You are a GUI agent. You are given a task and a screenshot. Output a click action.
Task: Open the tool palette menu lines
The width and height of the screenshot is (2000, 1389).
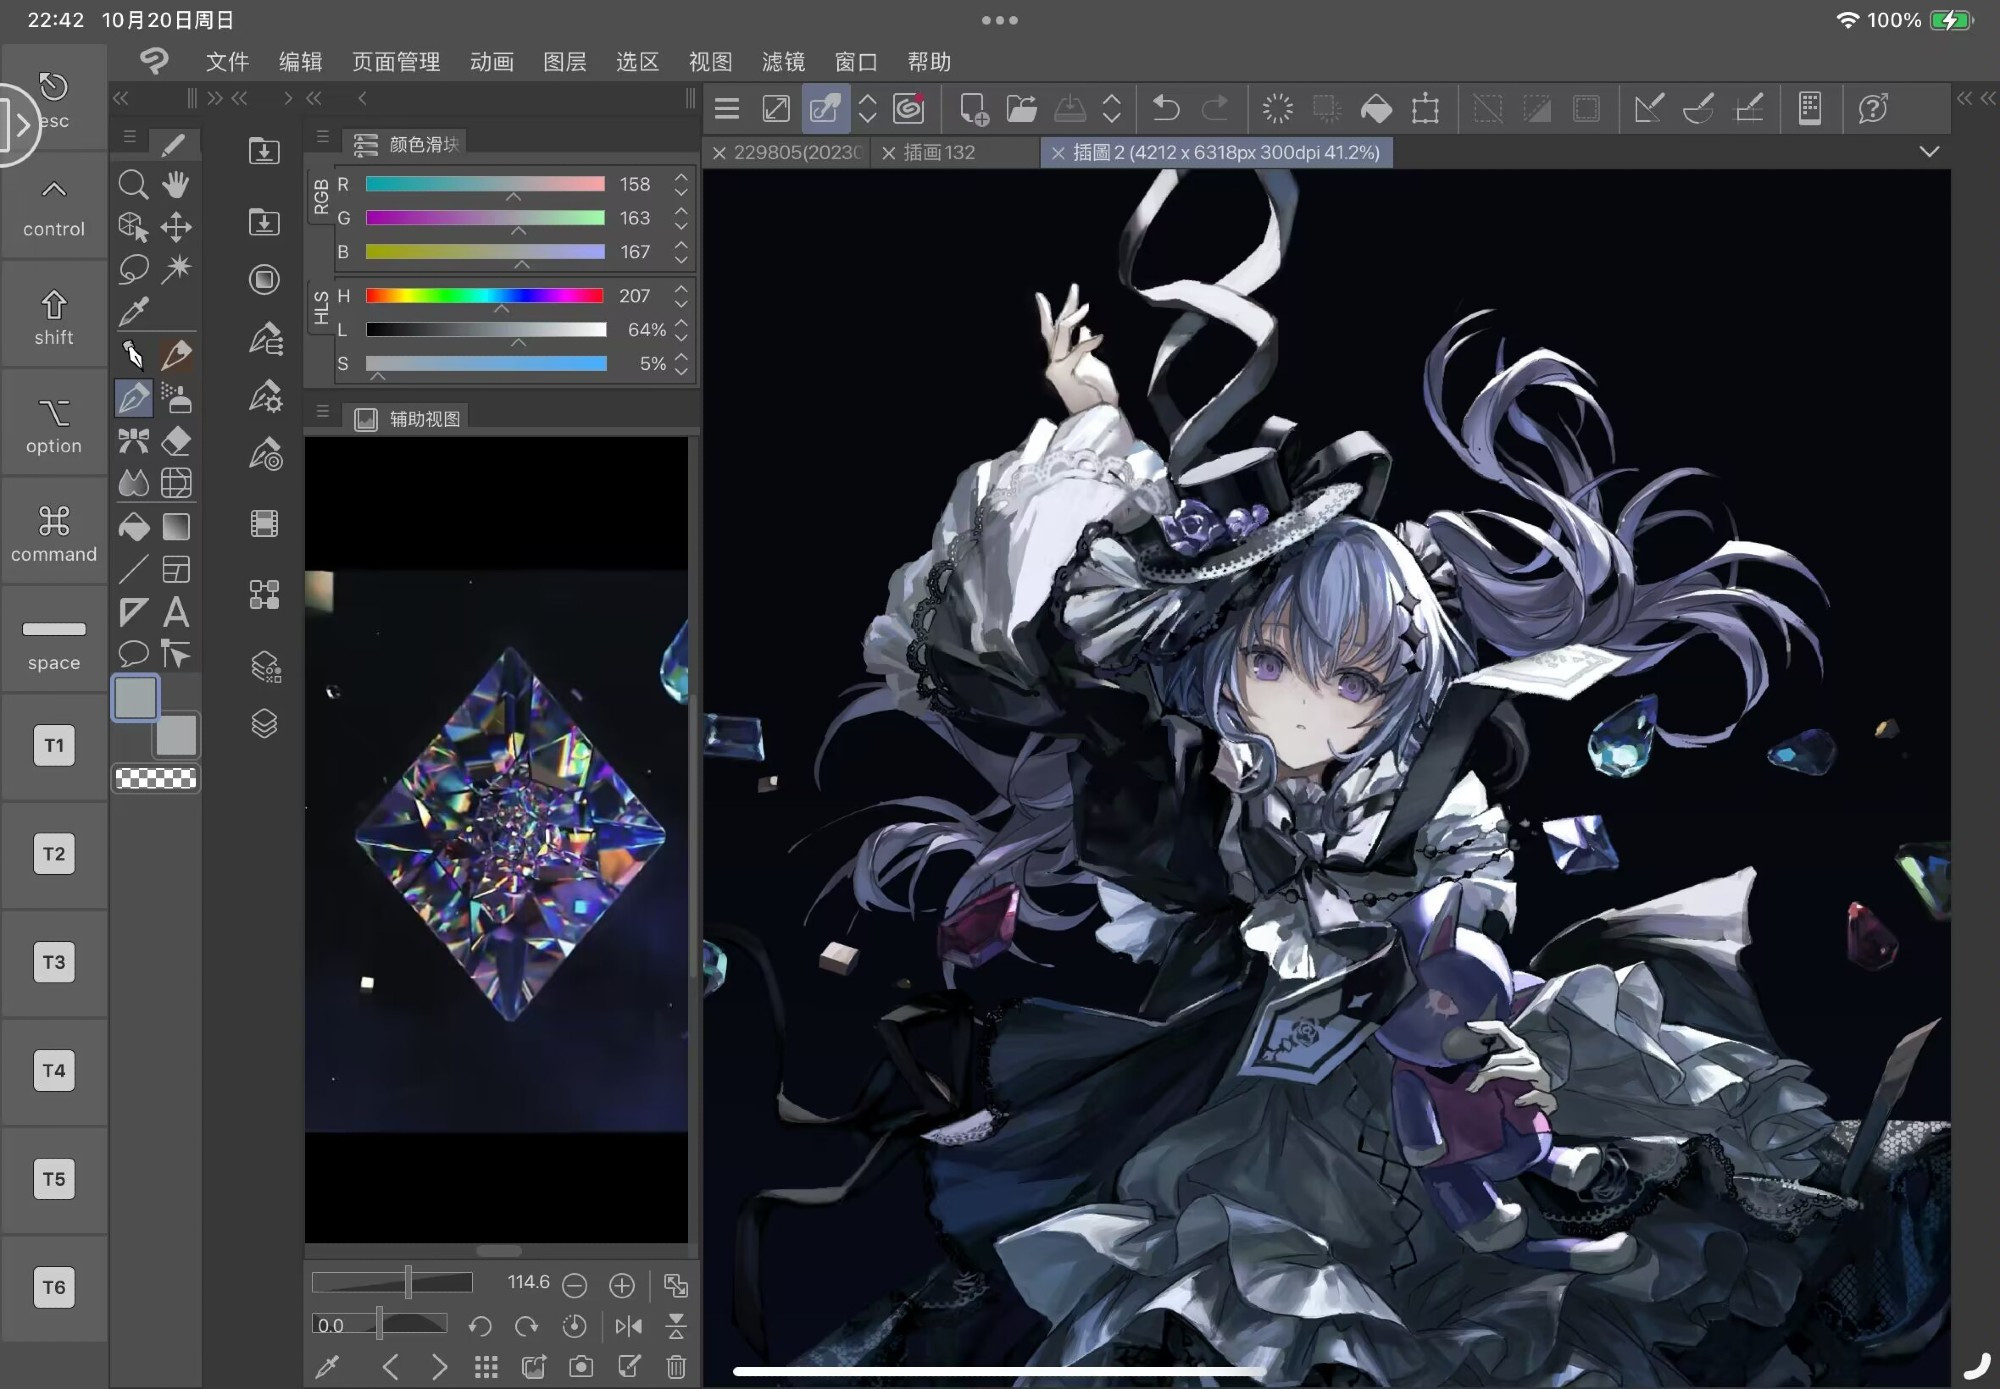(129, 136)
